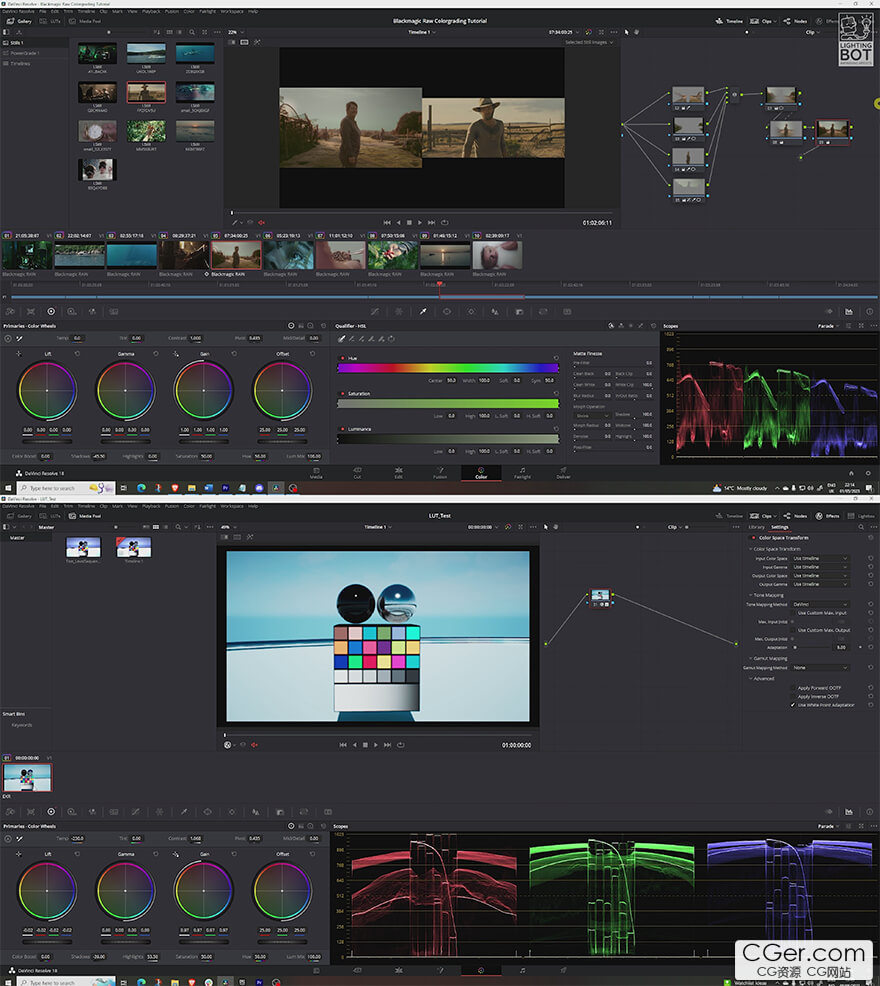Open Parade scope type dropdown in Colorgrading Tutorial window
The width and height of the screenshot is (880, 986).
(x=829, y=326)
